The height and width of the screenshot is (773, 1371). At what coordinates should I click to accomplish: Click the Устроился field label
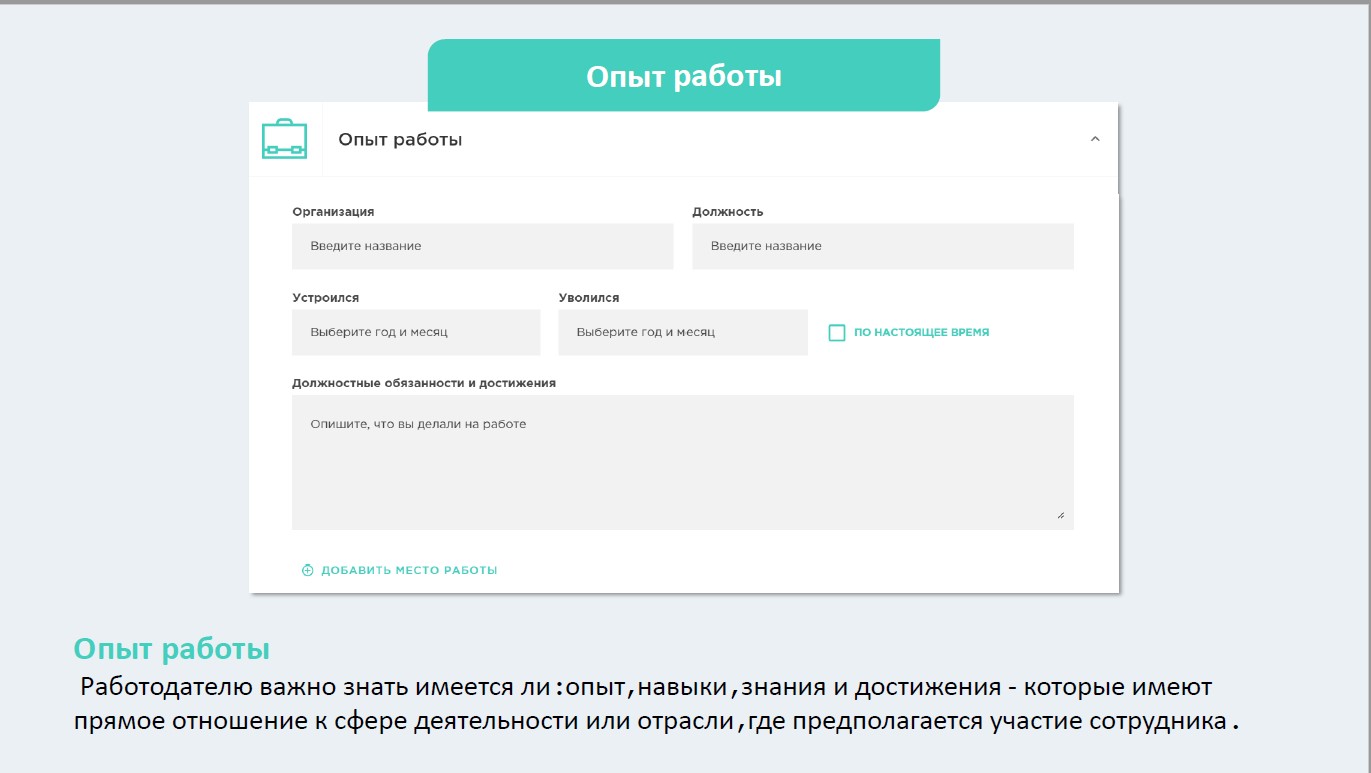(x=325, y=298)
